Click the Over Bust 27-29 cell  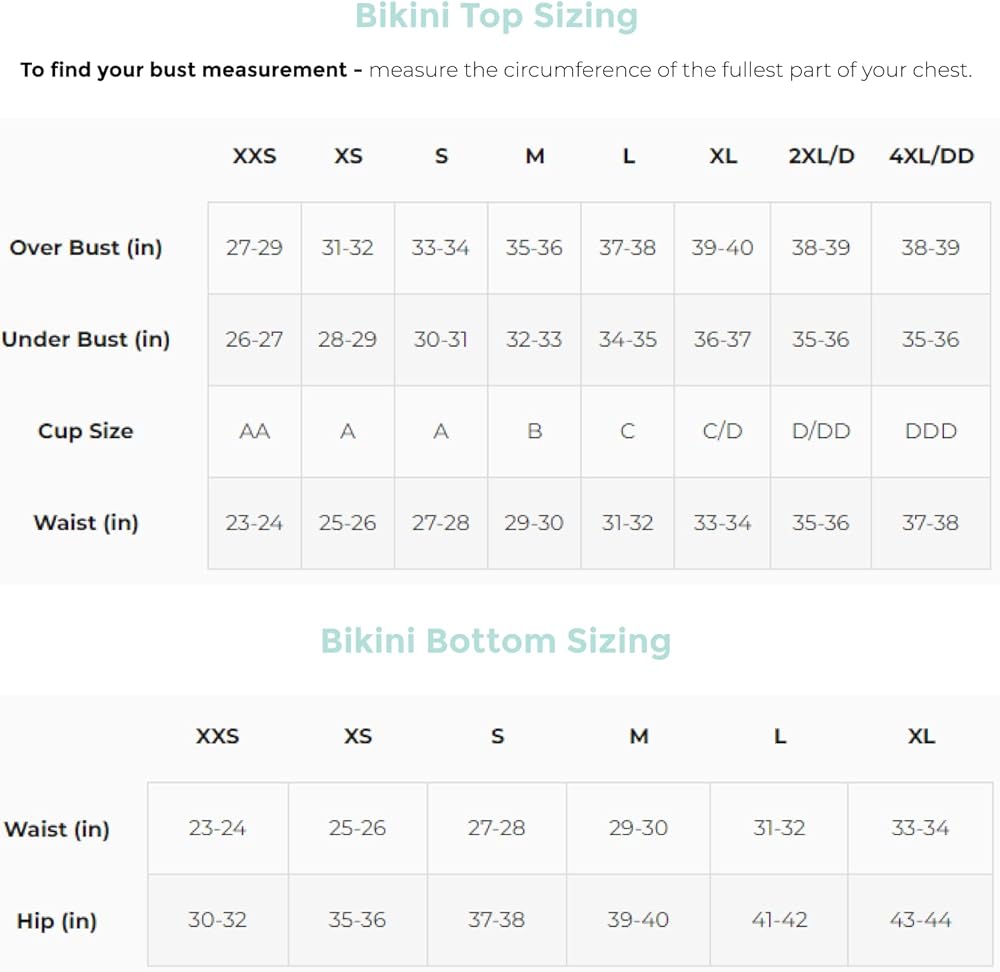point(254,248)
